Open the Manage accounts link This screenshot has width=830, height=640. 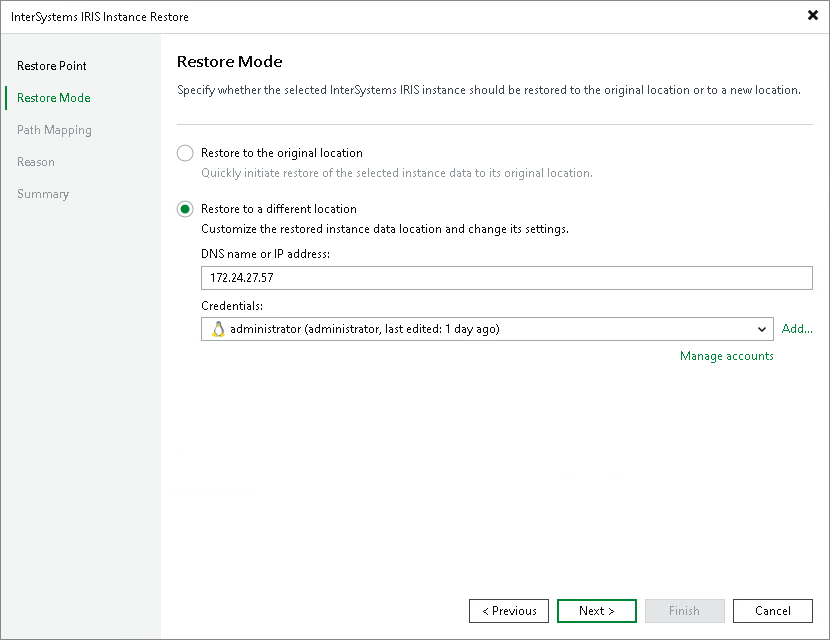726,356
